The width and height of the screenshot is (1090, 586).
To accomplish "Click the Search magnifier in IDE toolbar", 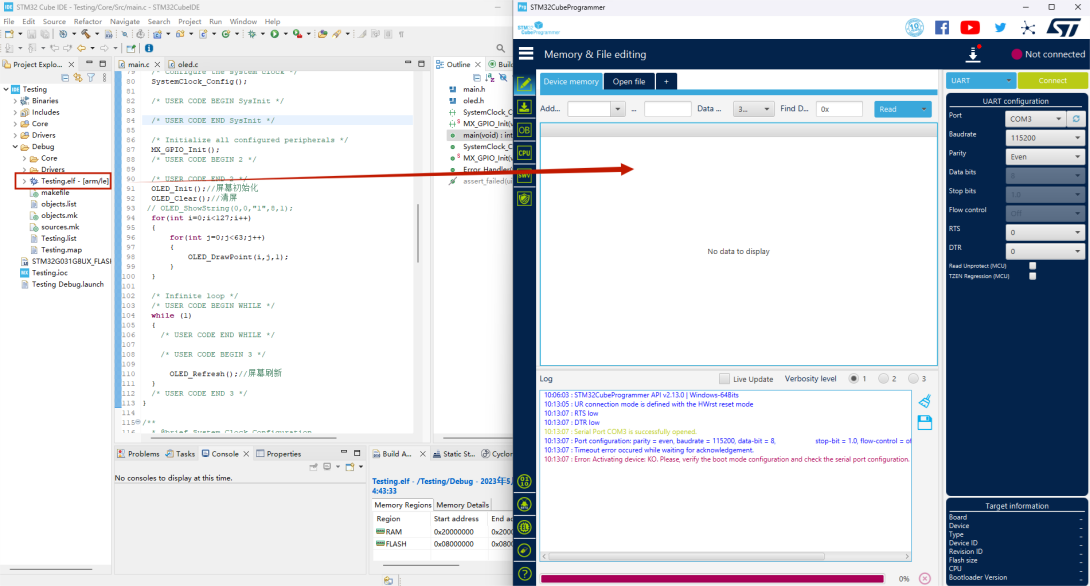I will (x=501, y=48).
